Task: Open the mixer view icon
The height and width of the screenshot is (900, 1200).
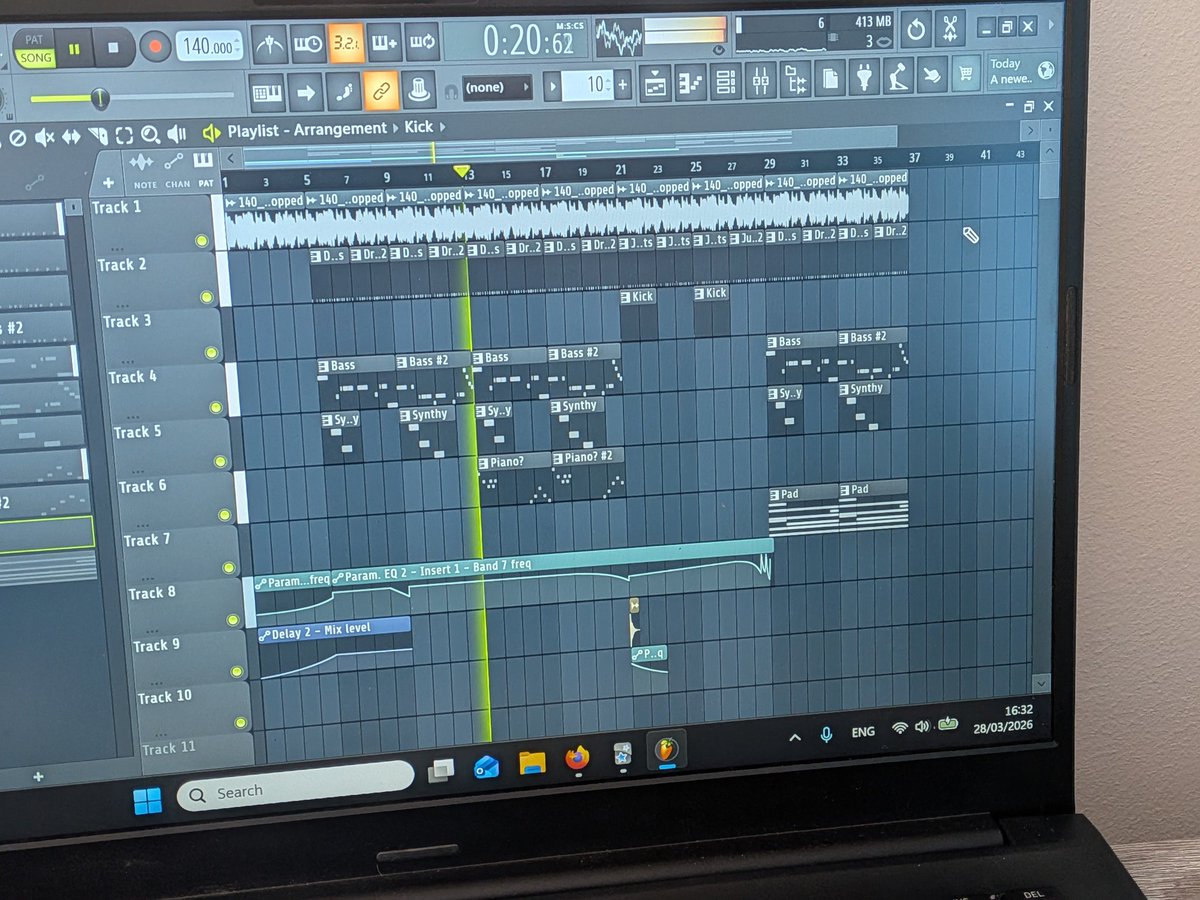Action: point(761,79)
